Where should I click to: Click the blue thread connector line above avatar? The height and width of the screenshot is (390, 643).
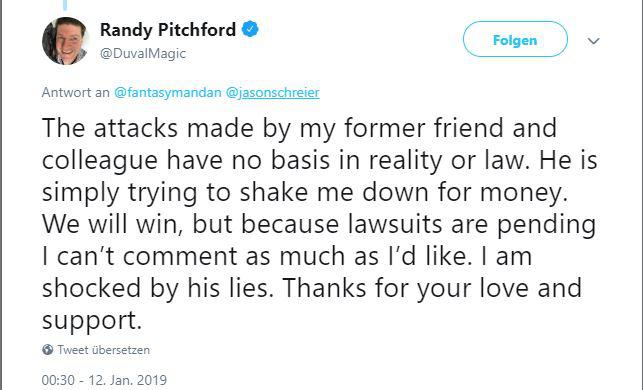coord(65,5)
